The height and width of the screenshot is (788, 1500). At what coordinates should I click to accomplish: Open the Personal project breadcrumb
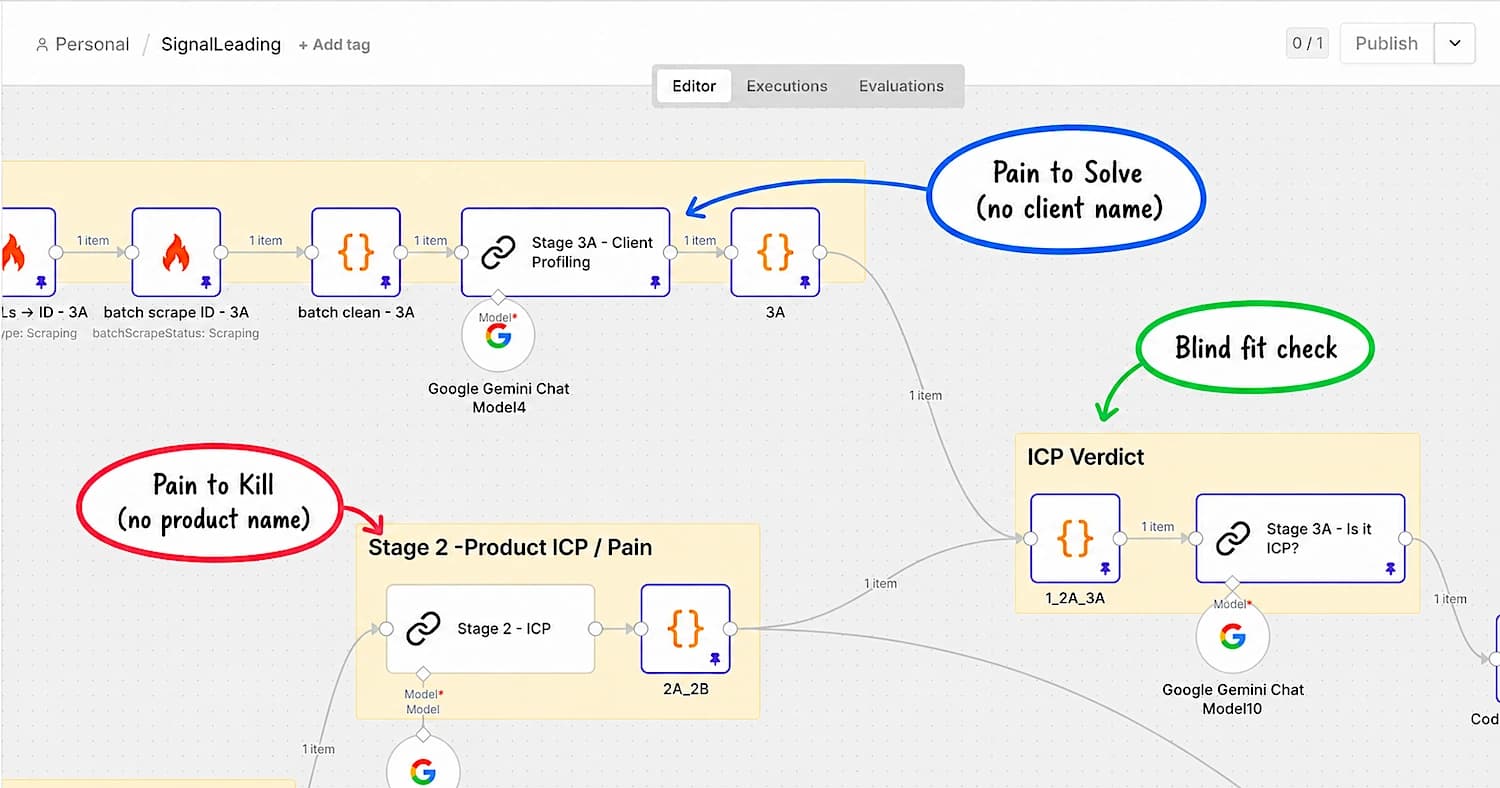click(x=92, y=44)
